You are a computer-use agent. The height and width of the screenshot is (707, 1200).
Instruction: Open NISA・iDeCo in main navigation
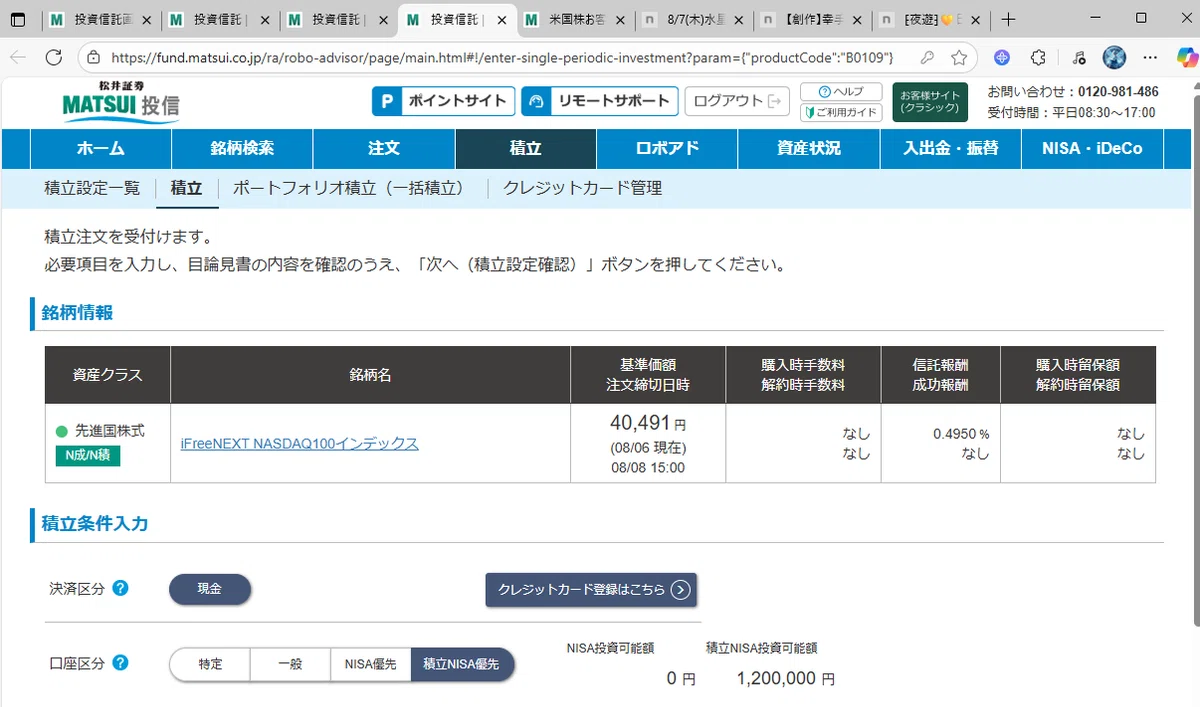click(x=1092, y=148)
